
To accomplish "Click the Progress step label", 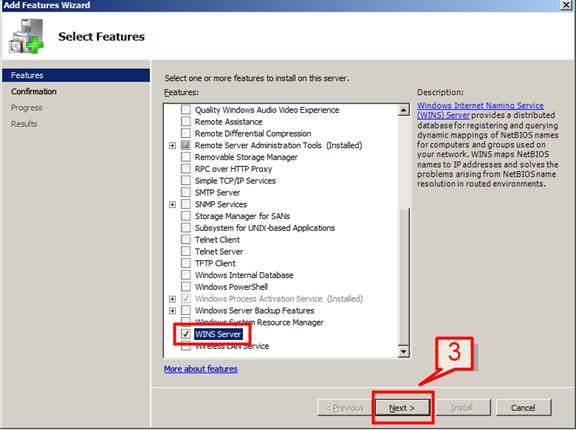I will click(27, 108).
